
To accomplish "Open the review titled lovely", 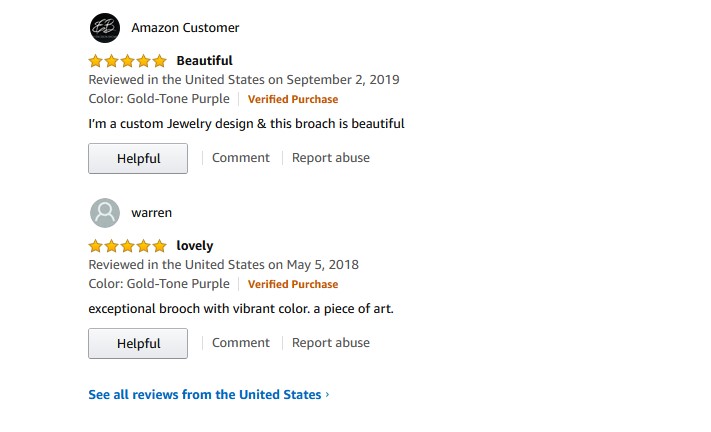I will pos(195,246).
